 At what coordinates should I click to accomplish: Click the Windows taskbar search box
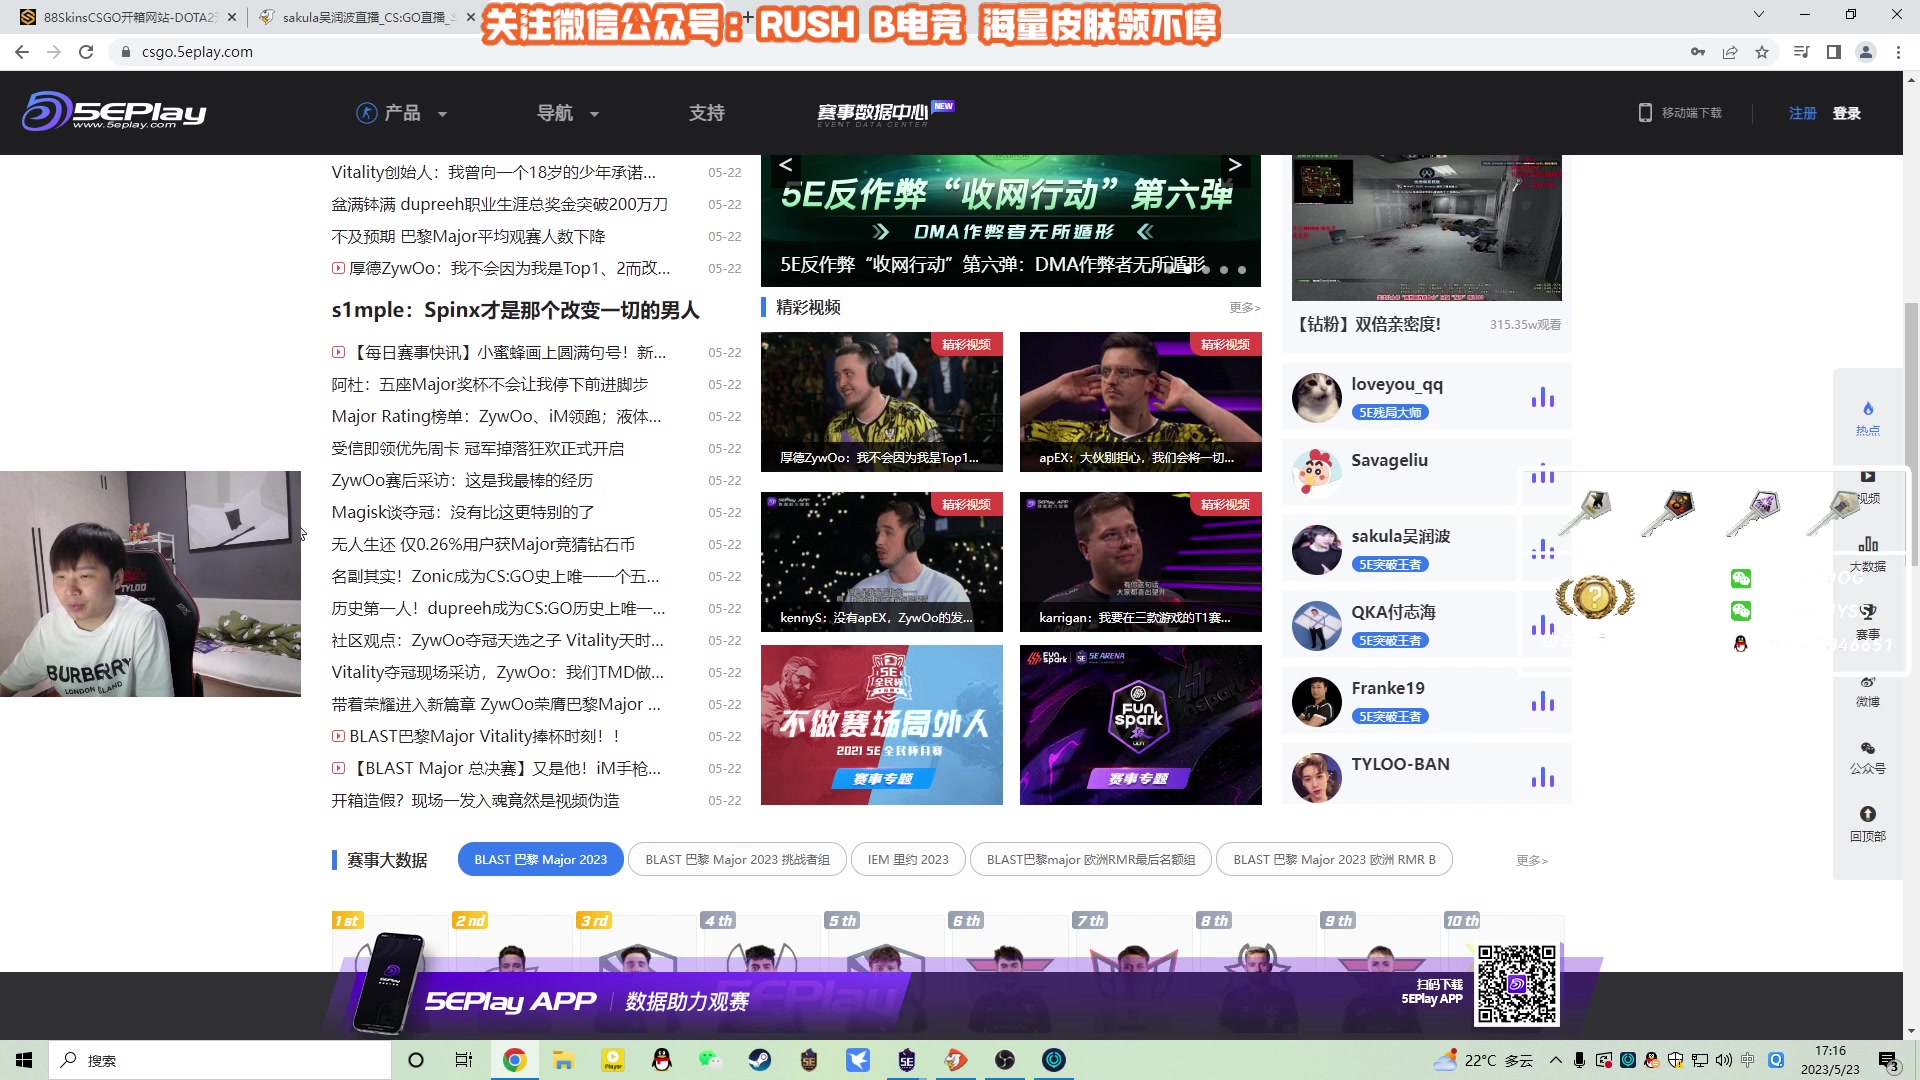coord(220,1060)
